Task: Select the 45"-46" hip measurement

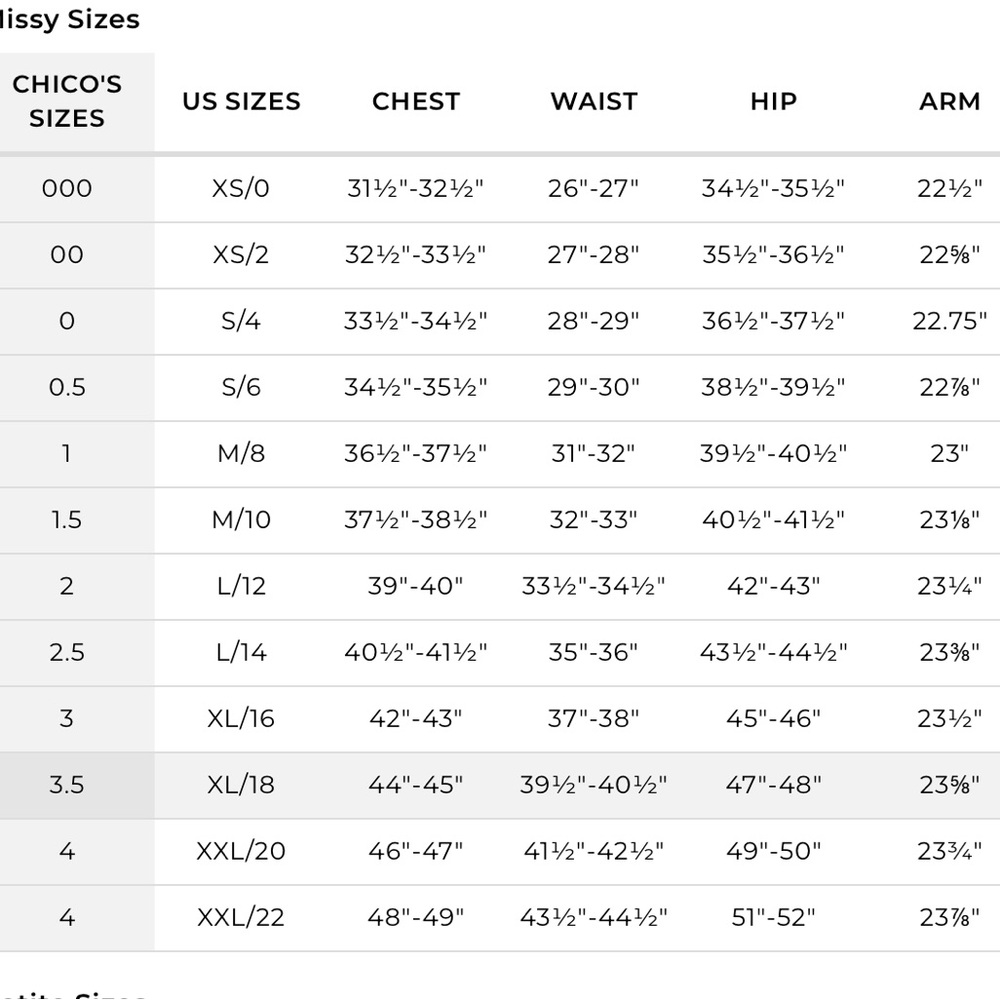Action: [x=773, y=719]
